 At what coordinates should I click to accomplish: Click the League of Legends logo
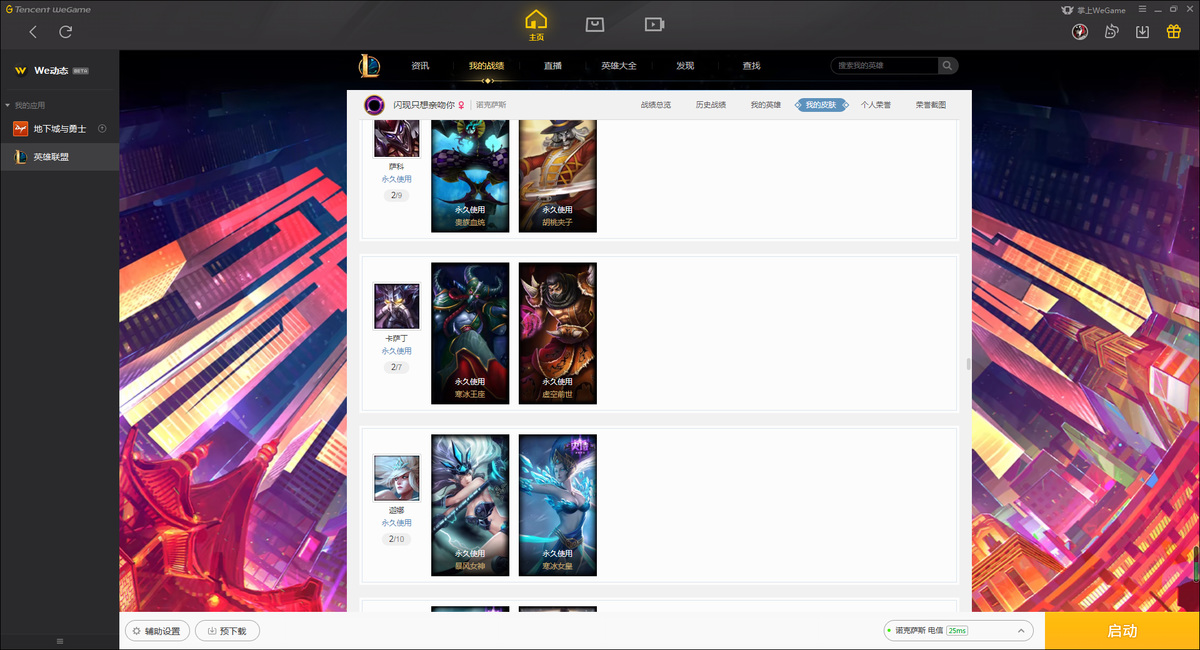click(x=370, y=66)
